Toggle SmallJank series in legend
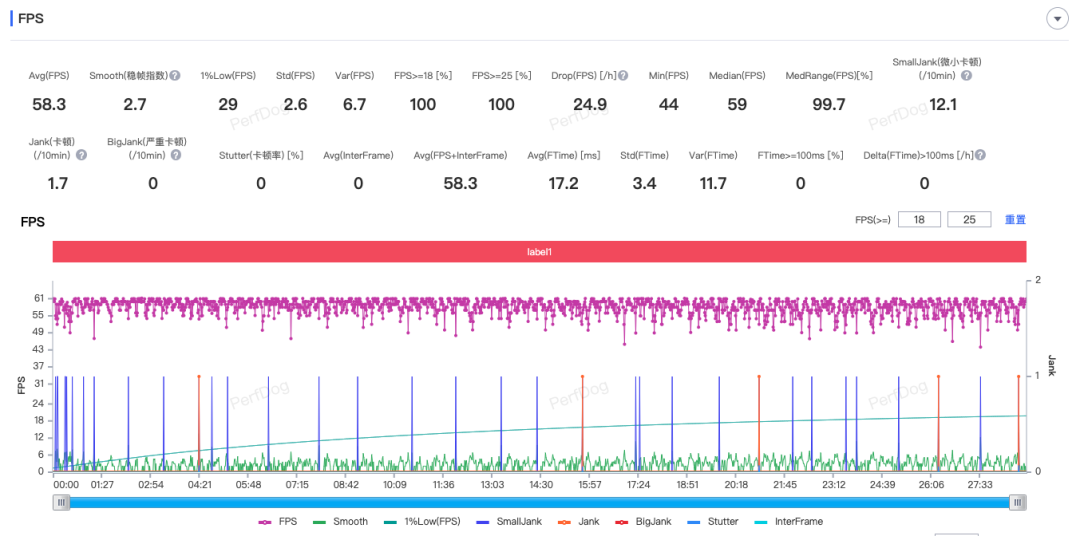 click(509, 521)
